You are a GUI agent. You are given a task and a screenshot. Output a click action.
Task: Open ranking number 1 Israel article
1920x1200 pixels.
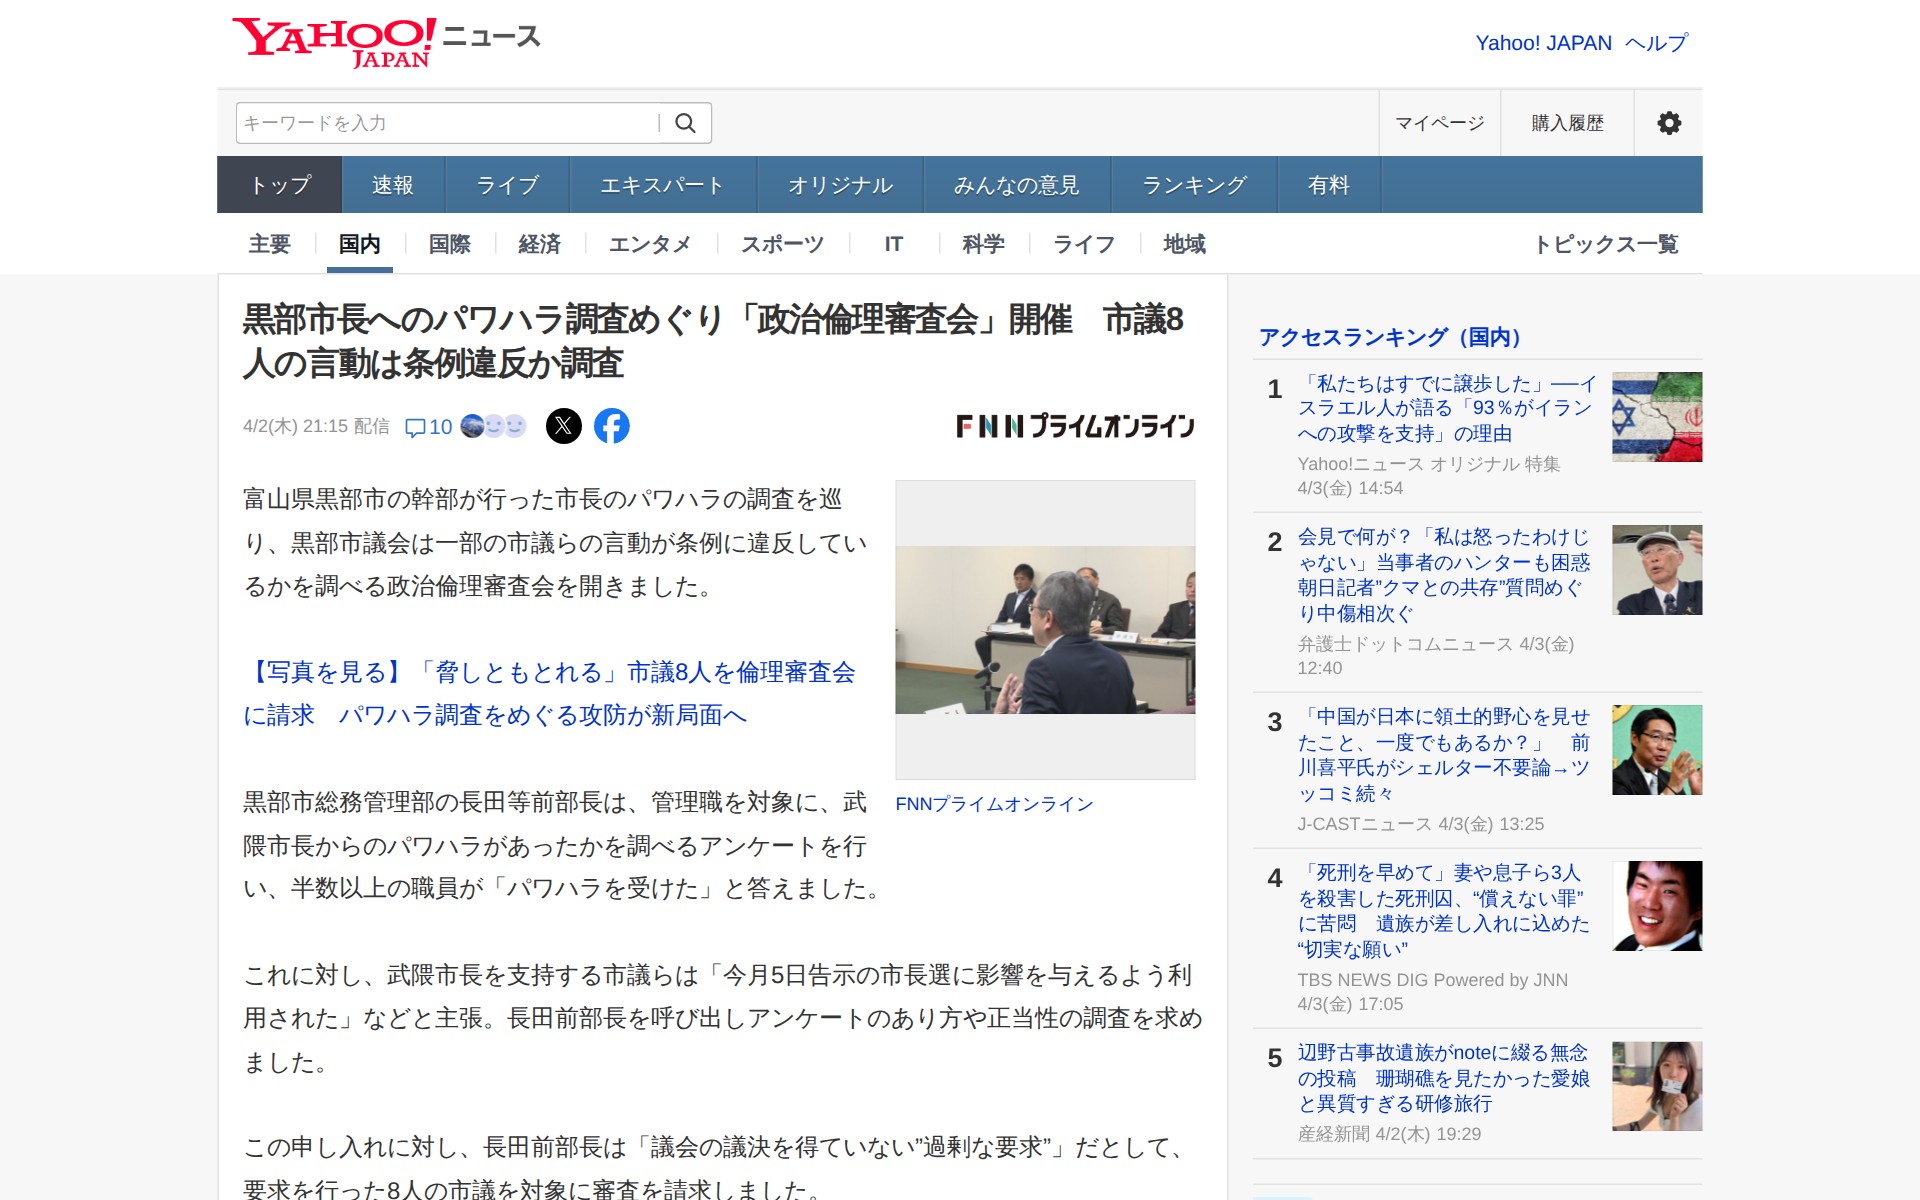click(x=1445, y=408)
